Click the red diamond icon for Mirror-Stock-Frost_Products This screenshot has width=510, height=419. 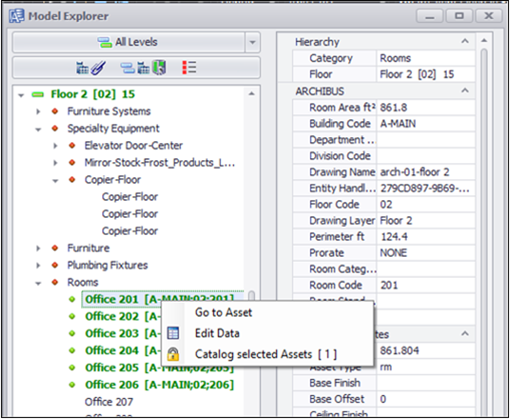[x=72, y=163]
